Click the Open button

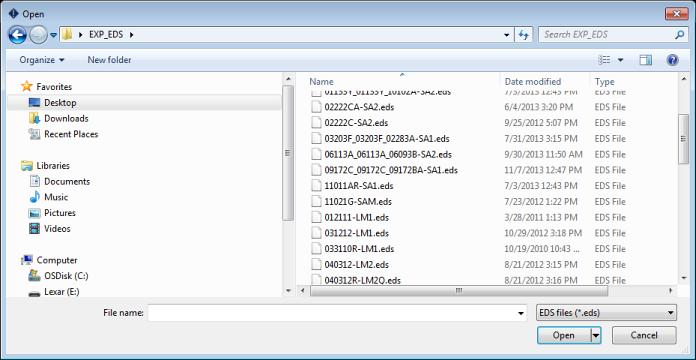(564, 335)
